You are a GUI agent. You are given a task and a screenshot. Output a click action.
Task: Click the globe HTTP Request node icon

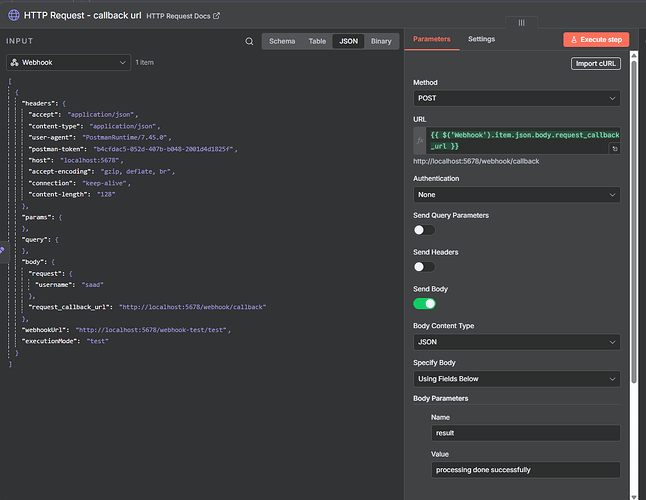pos(13,16)
